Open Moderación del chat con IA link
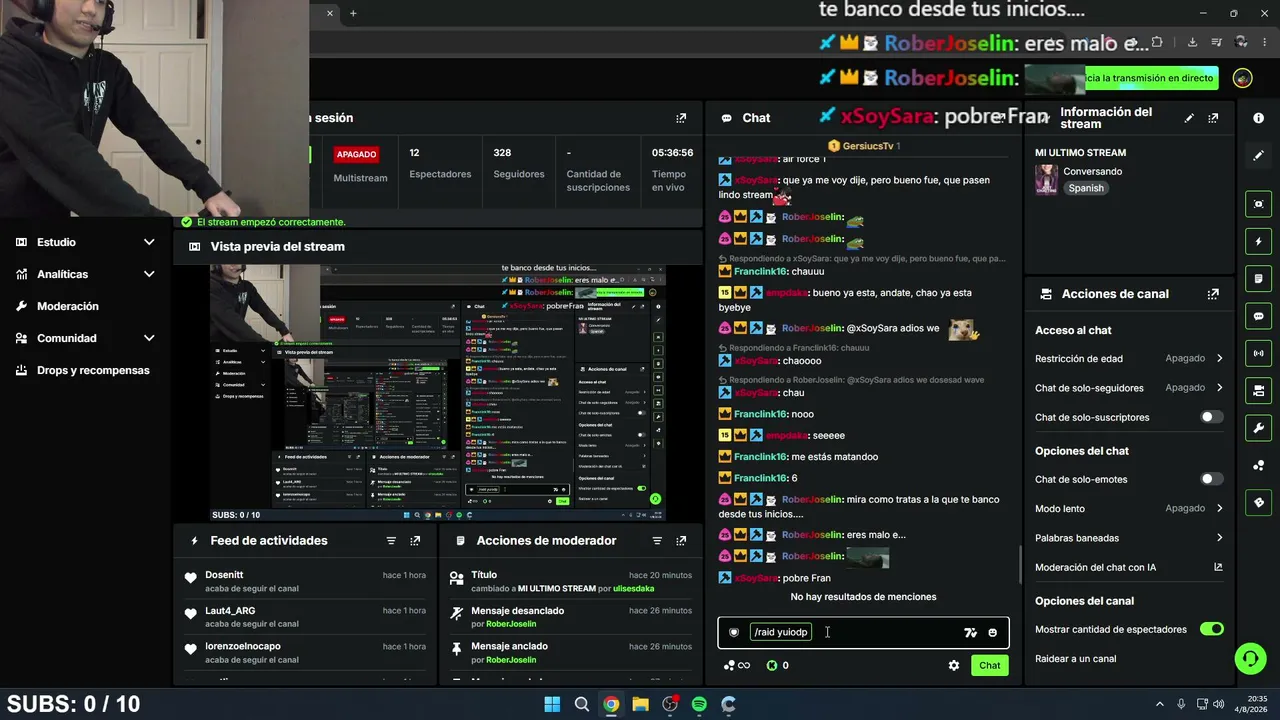This screenshot has width=1280, height=720. click(1129, 567)
